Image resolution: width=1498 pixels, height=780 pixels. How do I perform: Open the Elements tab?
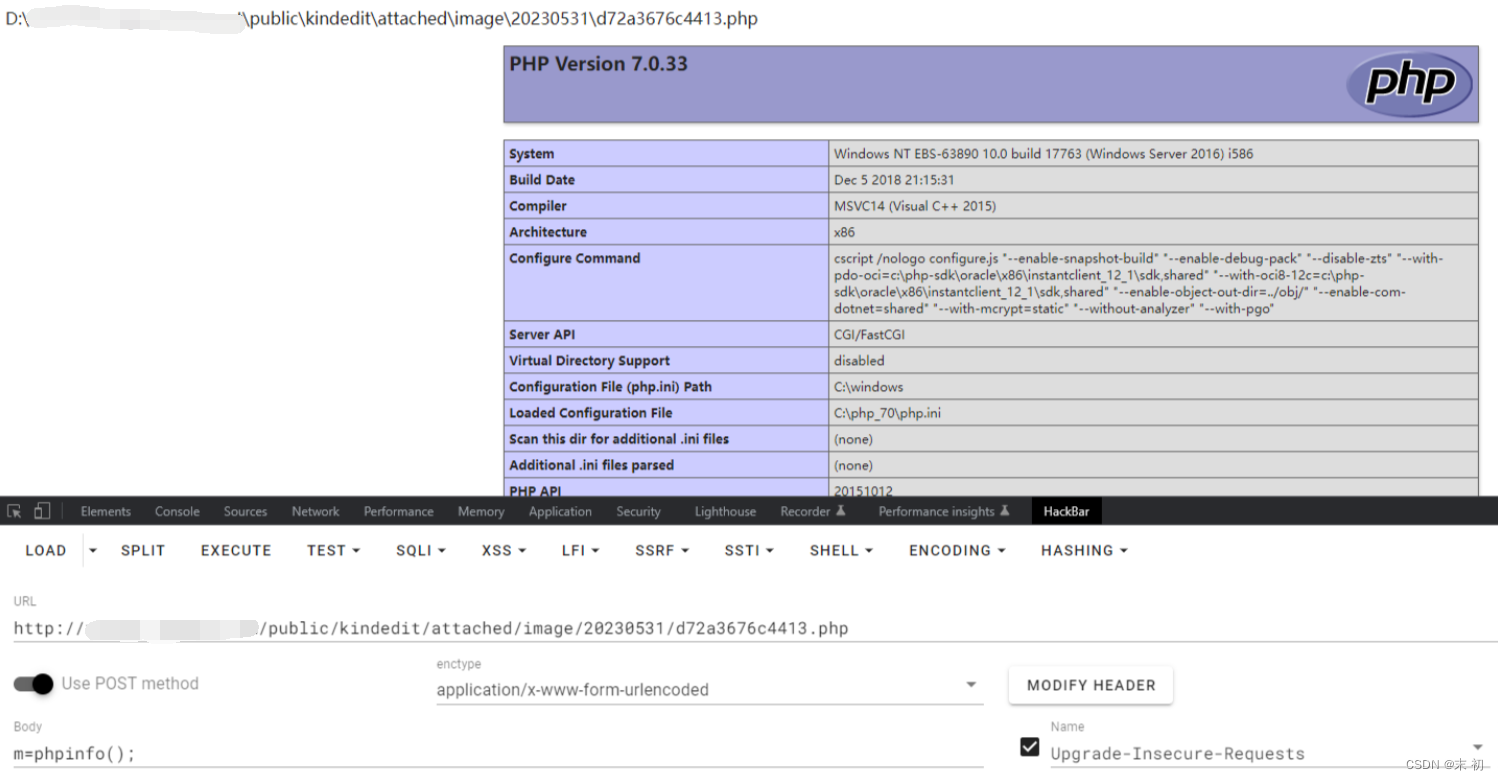tap(106, 511)
